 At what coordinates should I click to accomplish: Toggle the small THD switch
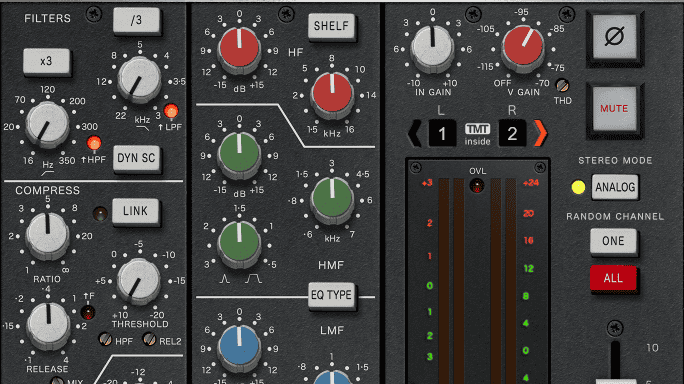[562, 85]
